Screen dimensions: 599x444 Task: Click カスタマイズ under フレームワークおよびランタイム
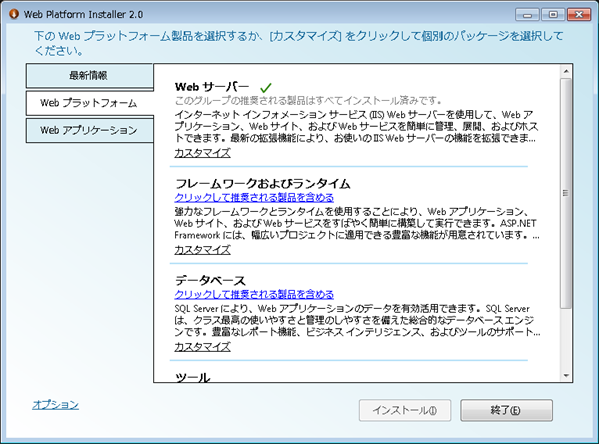(202, 250)
